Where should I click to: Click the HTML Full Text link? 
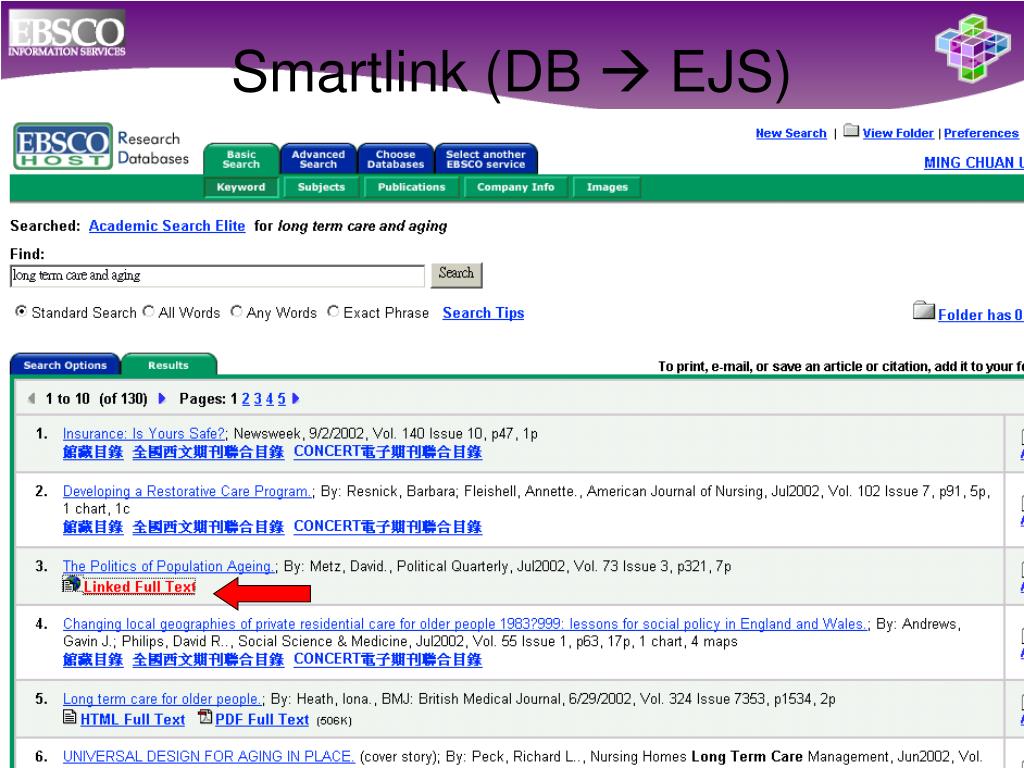click(x=133, y=720)
